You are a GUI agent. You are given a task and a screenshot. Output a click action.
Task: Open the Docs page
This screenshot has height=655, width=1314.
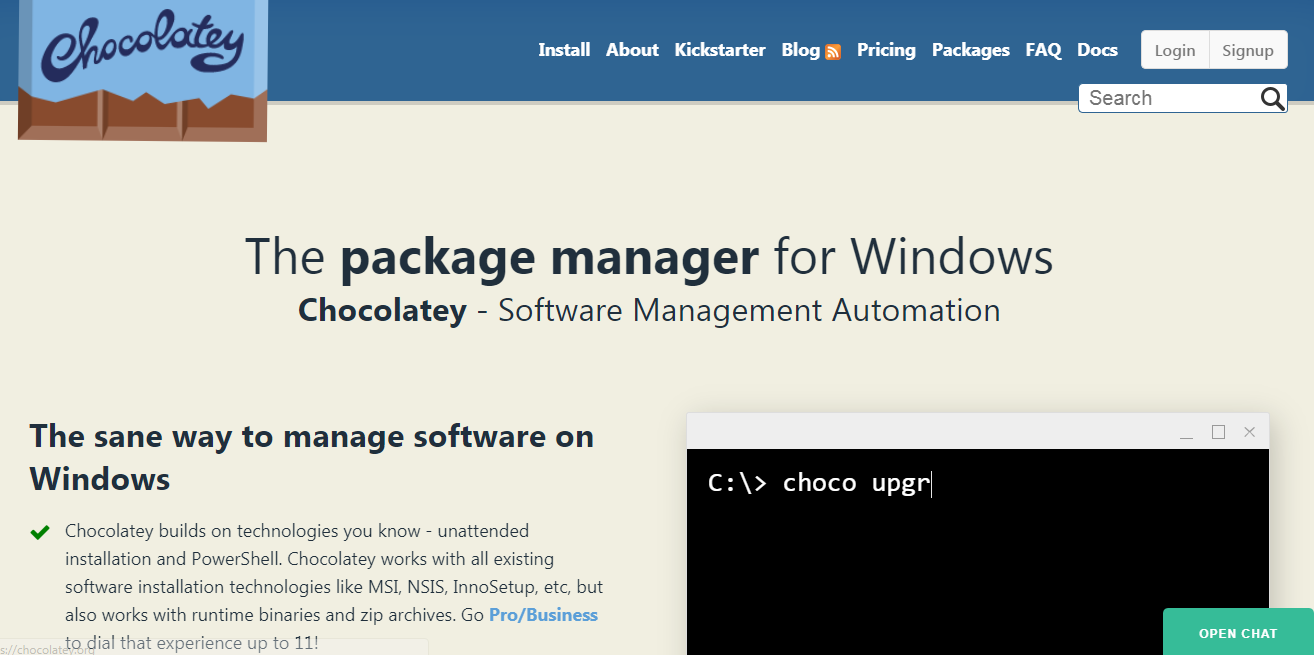(1097, 50)
